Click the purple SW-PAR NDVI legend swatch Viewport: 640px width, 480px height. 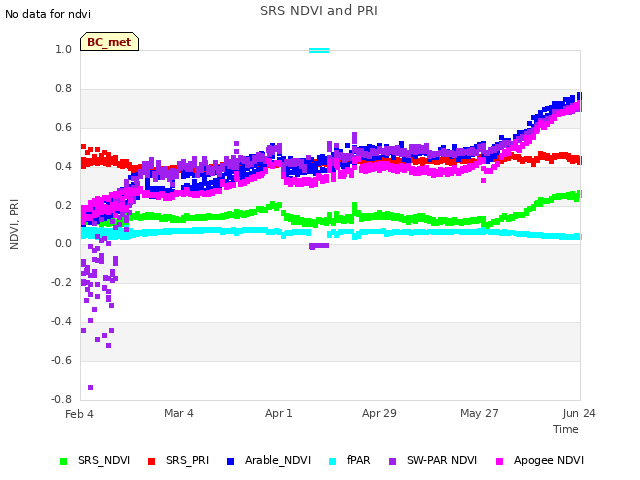pyautogui.click(x=392, y=461)
